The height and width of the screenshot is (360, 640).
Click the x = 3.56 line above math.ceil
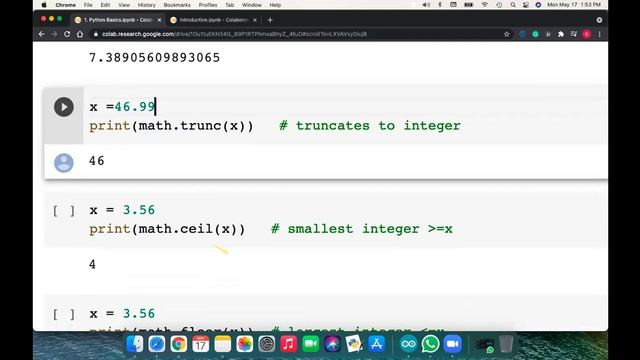click(122, 210)
